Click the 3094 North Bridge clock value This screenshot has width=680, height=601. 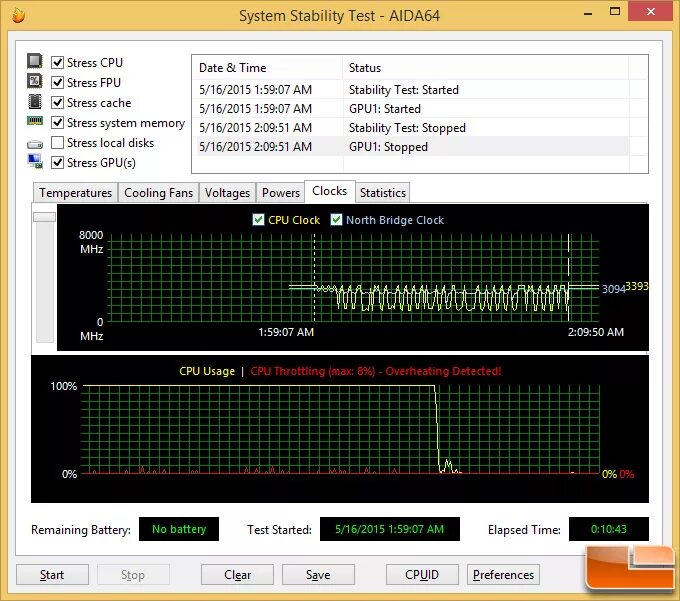[613, 289]
